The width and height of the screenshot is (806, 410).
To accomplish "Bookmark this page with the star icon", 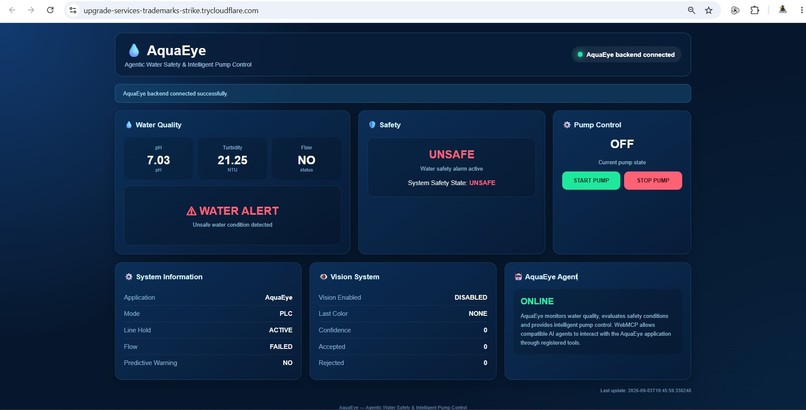I will [709, 10].
